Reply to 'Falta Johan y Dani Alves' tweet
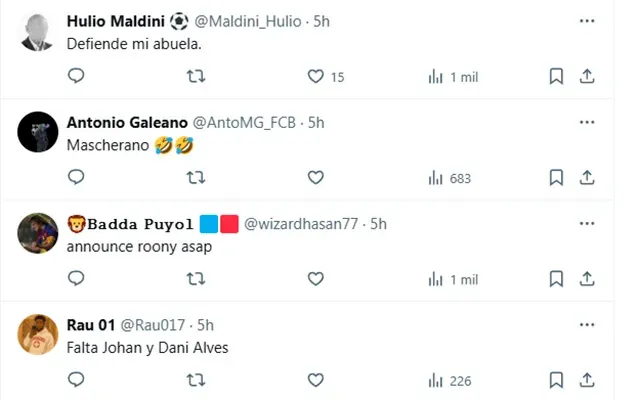The width and height of the screenshot is (640, 400). pos(76,380)
